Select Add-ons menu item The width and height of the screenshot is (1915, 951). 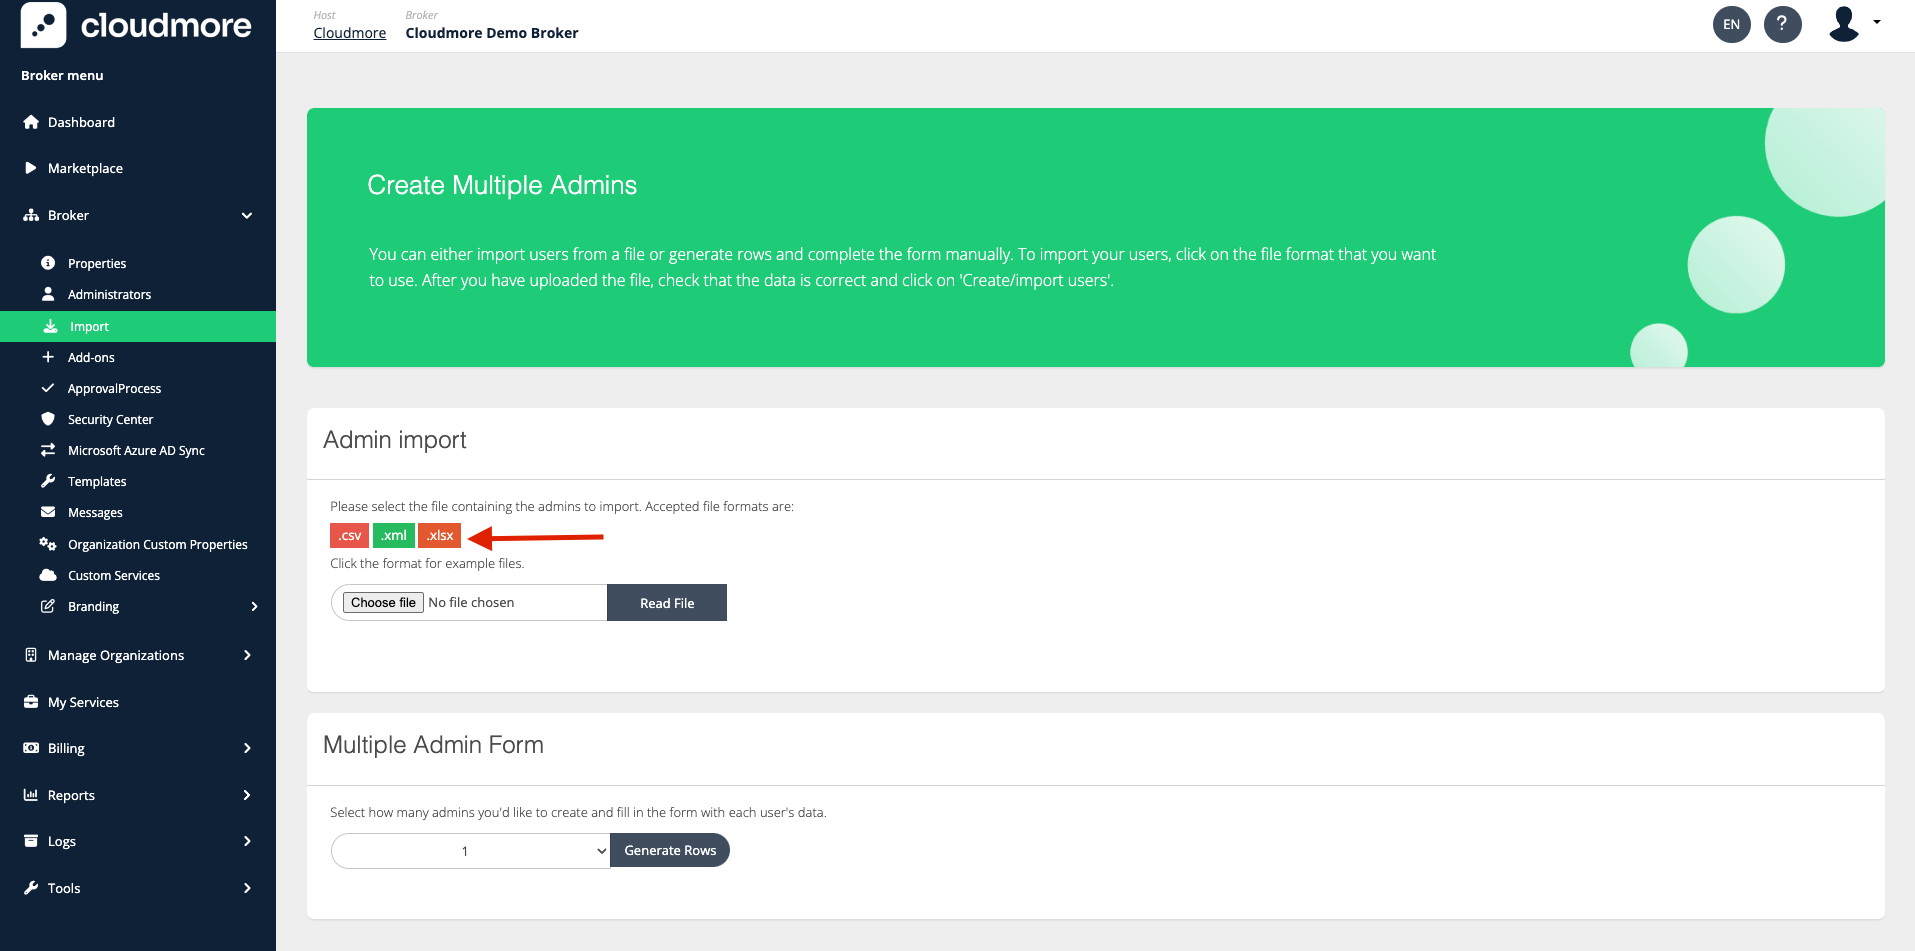click(x=91, y=357)
